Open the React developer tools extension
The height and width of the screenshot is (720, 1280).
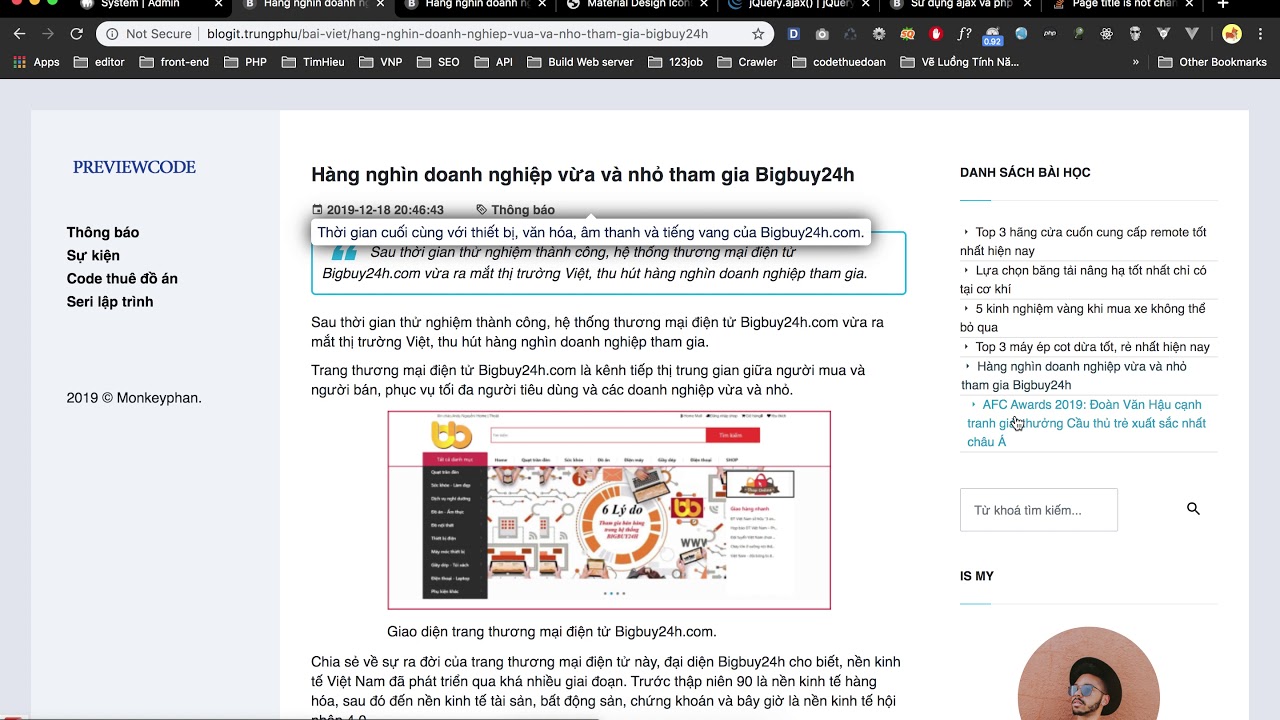[x=1107, y=34]
